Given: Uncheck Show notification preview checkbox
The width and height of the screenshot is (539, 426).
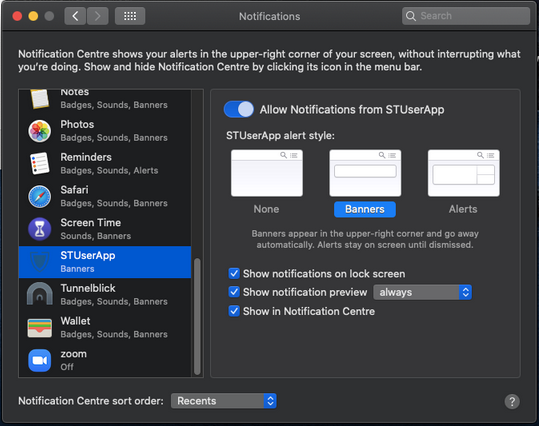Looking at the screenshot, I should (x=234, y=292).
